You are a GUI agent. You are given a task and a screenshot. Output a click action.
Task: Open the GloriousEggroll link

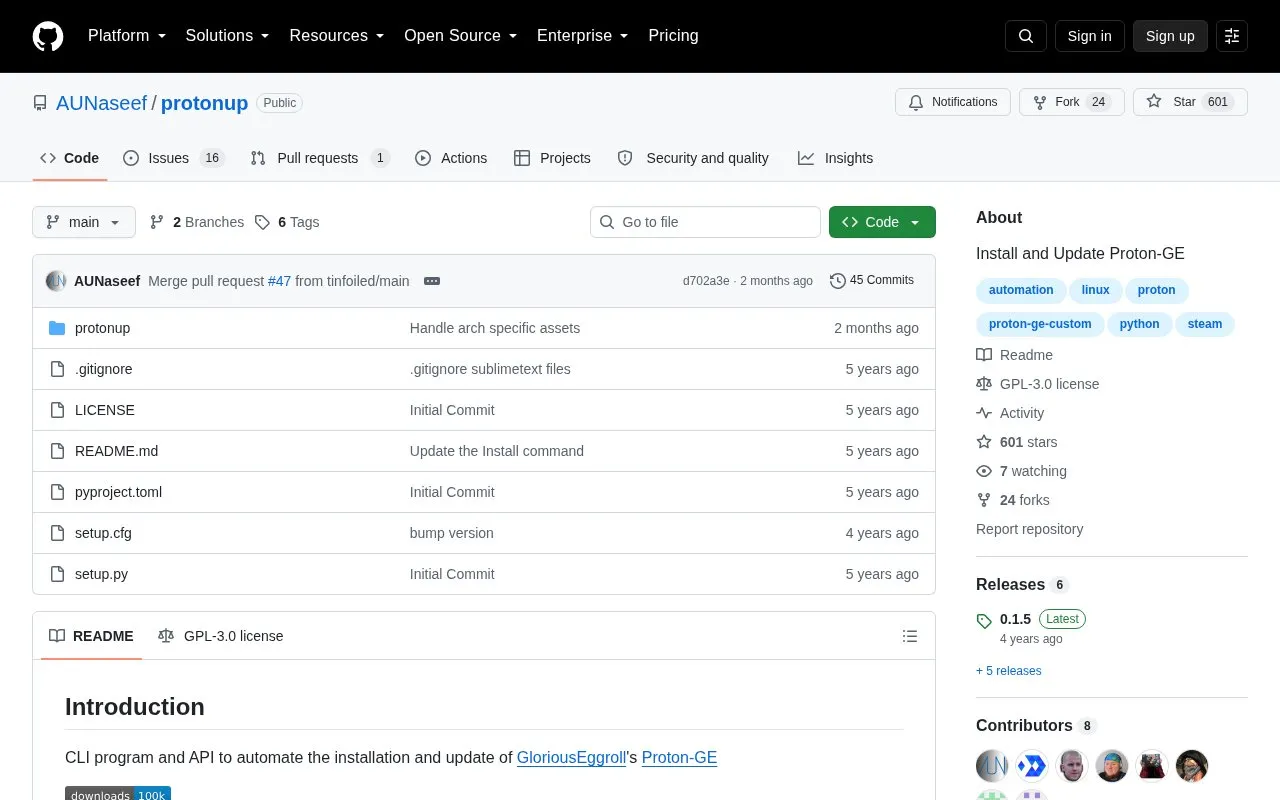(571, 757)
